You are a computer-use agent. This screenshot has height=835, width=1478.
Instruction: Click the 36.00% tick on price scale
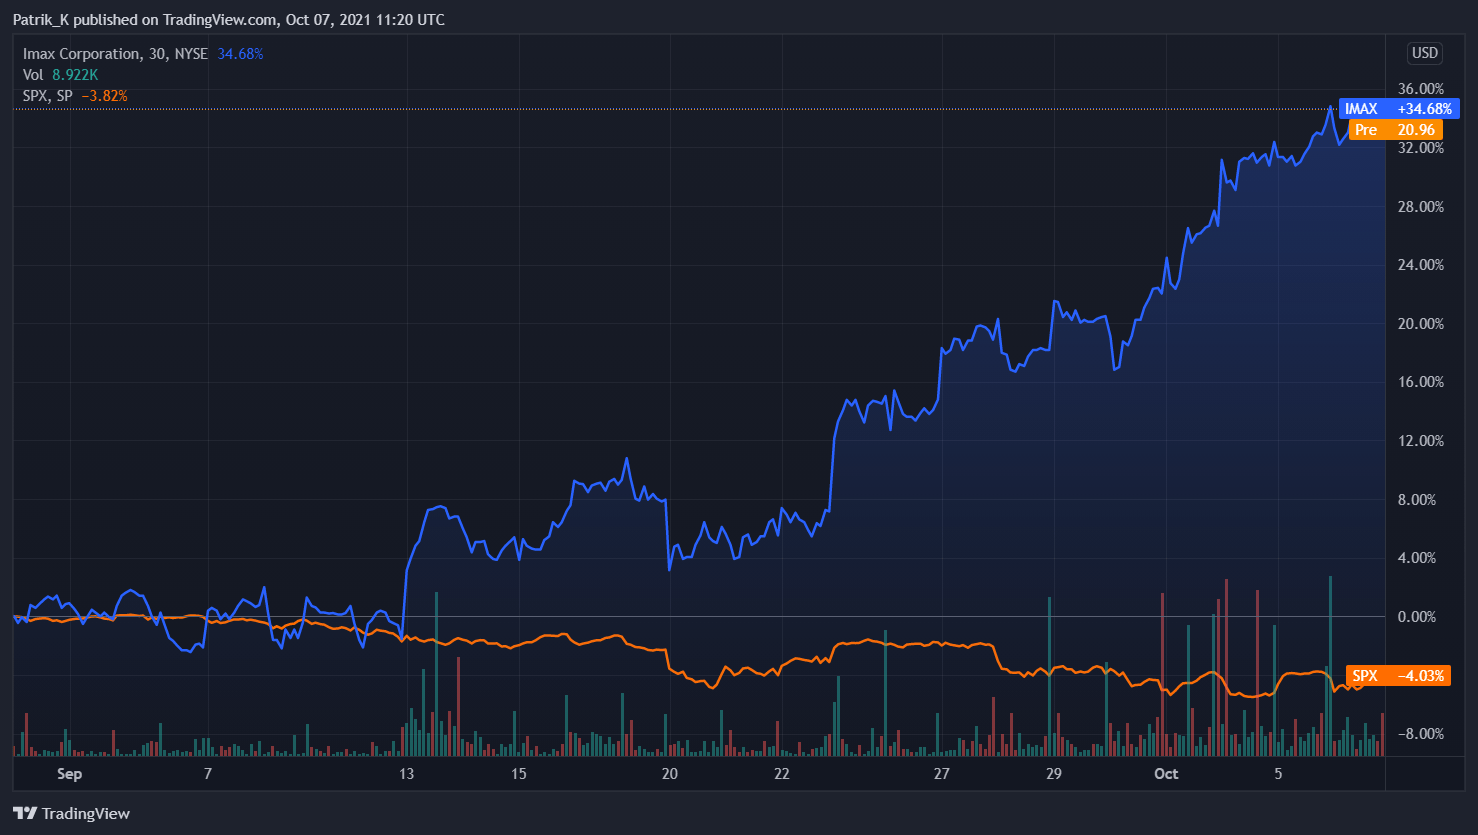1420,89
